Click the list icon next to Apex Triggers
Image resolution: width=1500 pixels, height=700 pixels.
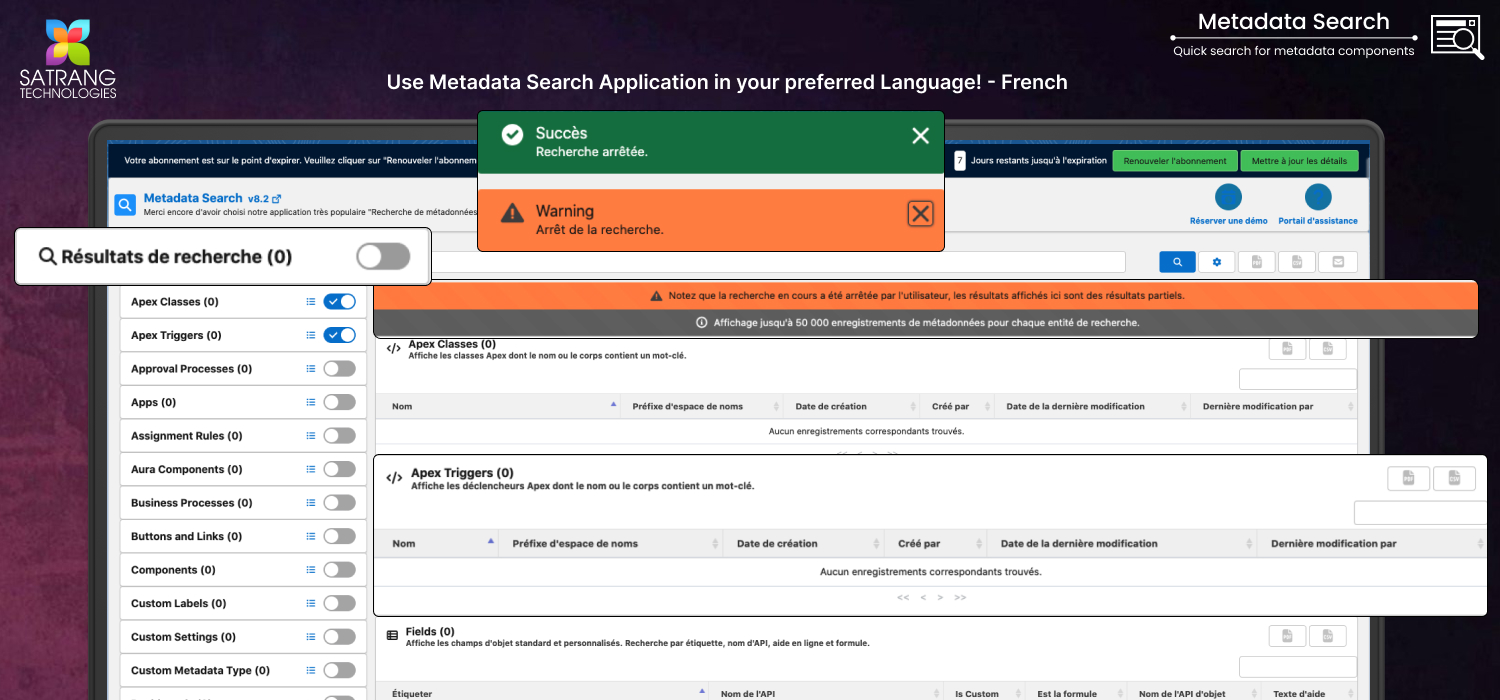[311, 335]
